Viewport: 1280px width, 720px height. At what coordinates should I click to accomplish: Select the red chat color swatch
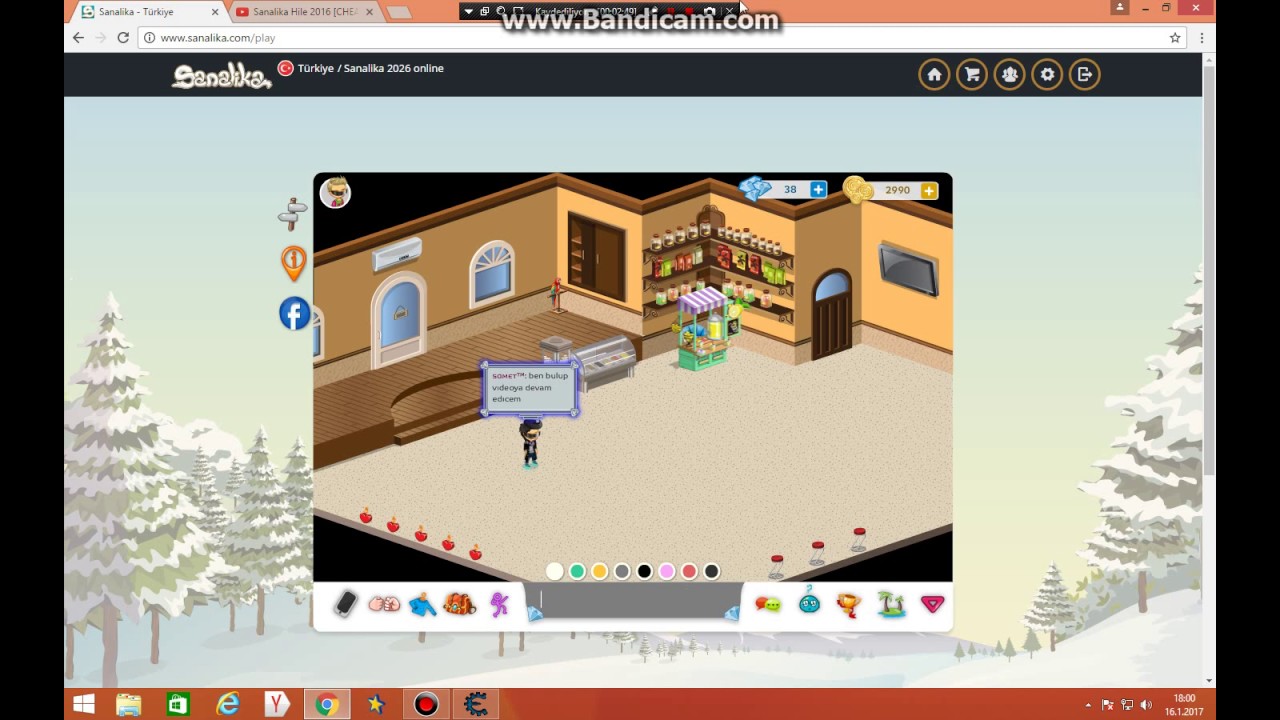(689, 571)
